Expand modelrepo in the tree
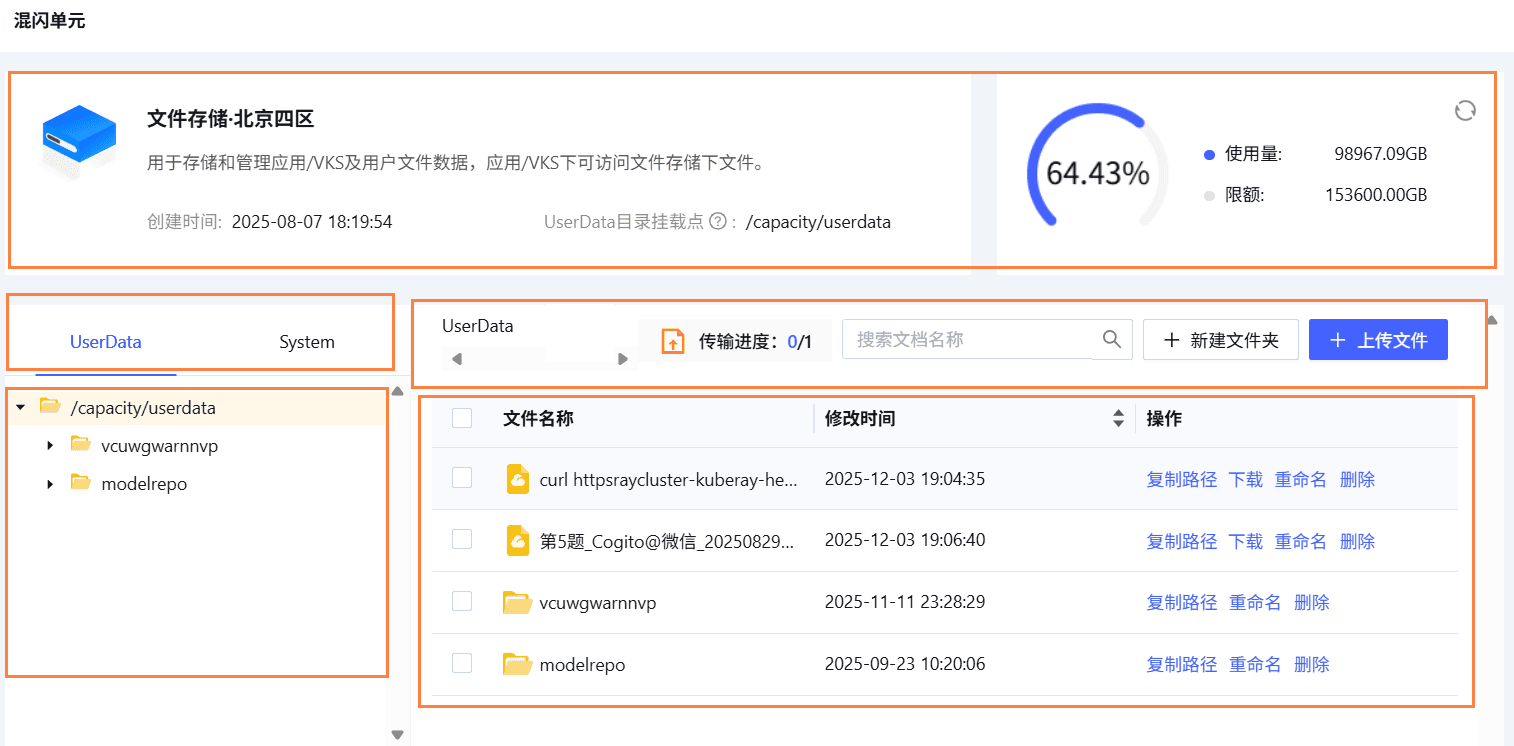Image resolution: width=1514 pixels, height=746 pixels. coord(51,484)
